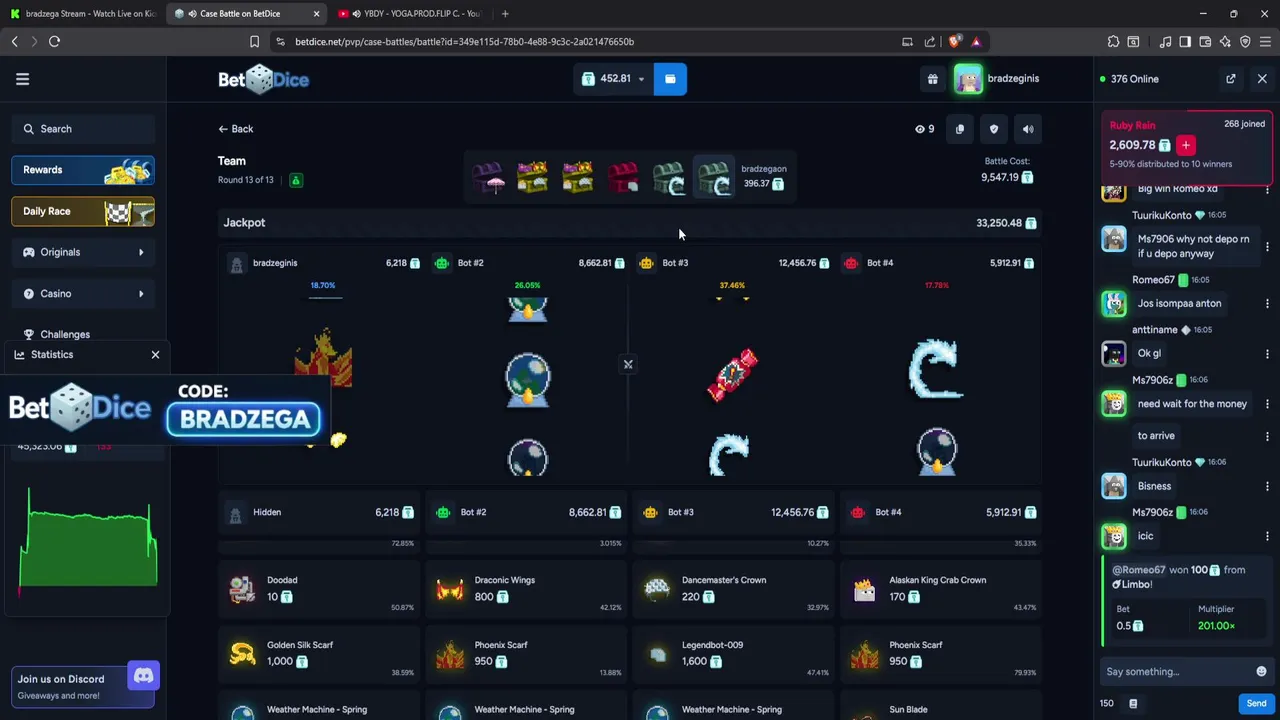Click the address bar URL
The image size is (1280, 720).
click(x=464, y=42)
